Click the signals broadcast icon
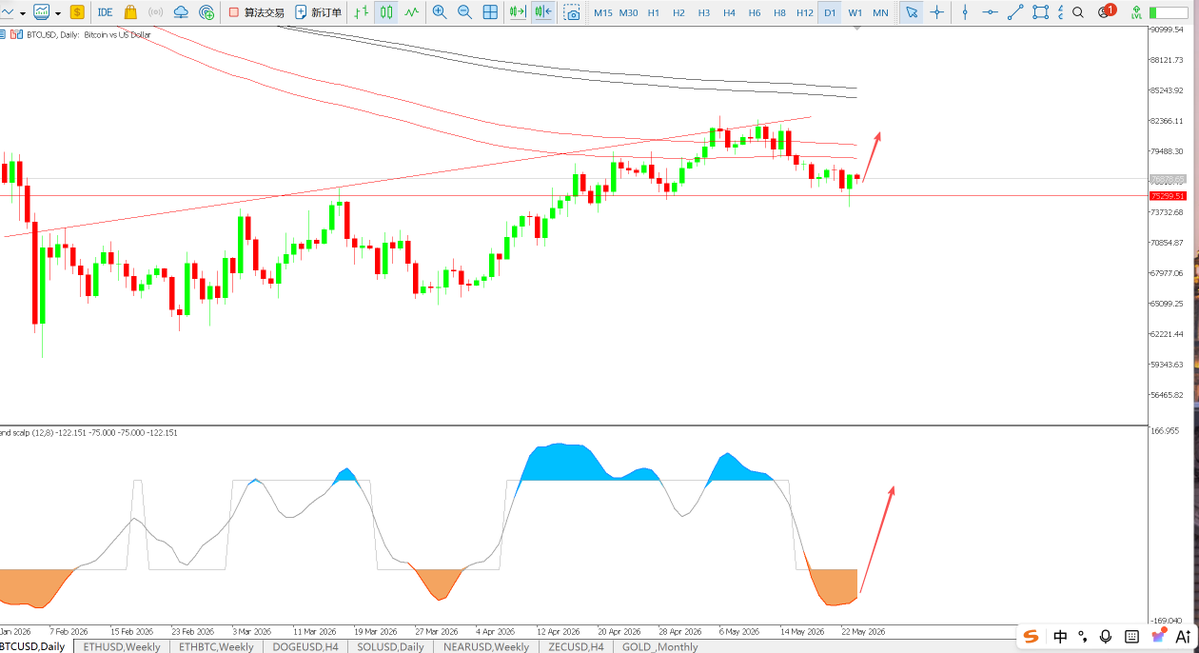 [x=155, y=12]
